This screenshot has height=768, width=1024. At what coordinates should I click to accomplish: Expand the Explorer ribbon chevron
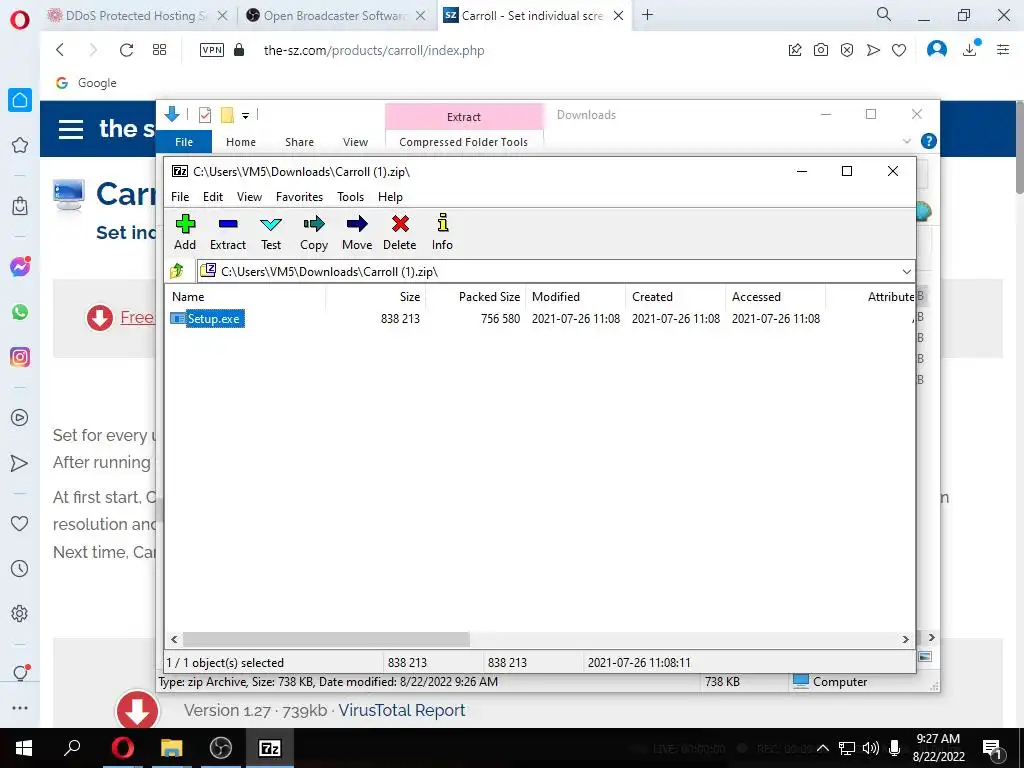coord(906,141)
